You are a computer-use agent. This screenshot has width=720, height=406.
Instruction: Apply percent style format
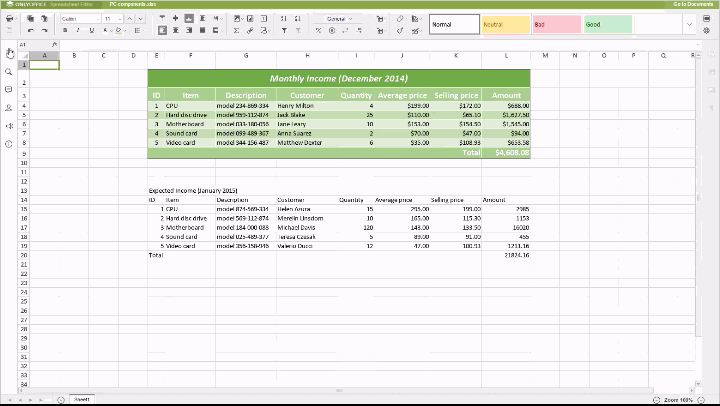coord(318,31)
